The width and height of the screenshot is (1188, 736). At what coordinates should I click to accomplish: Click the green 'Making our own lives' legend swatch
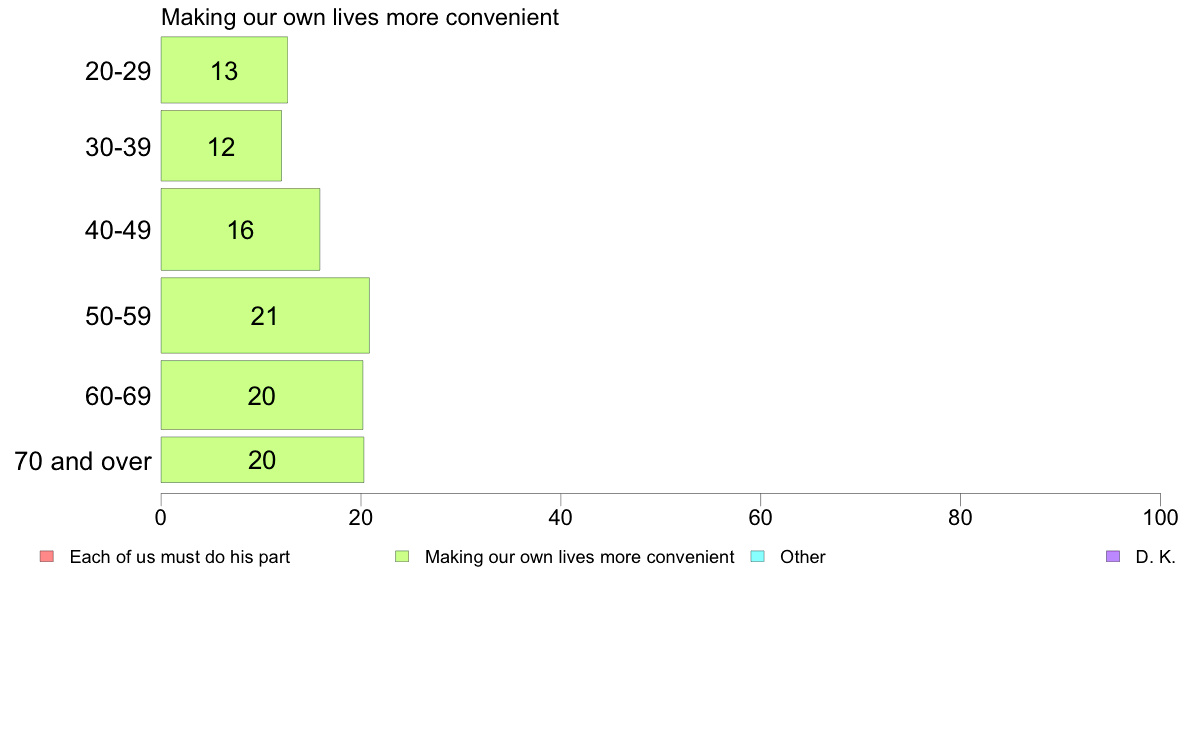[402, 556]
